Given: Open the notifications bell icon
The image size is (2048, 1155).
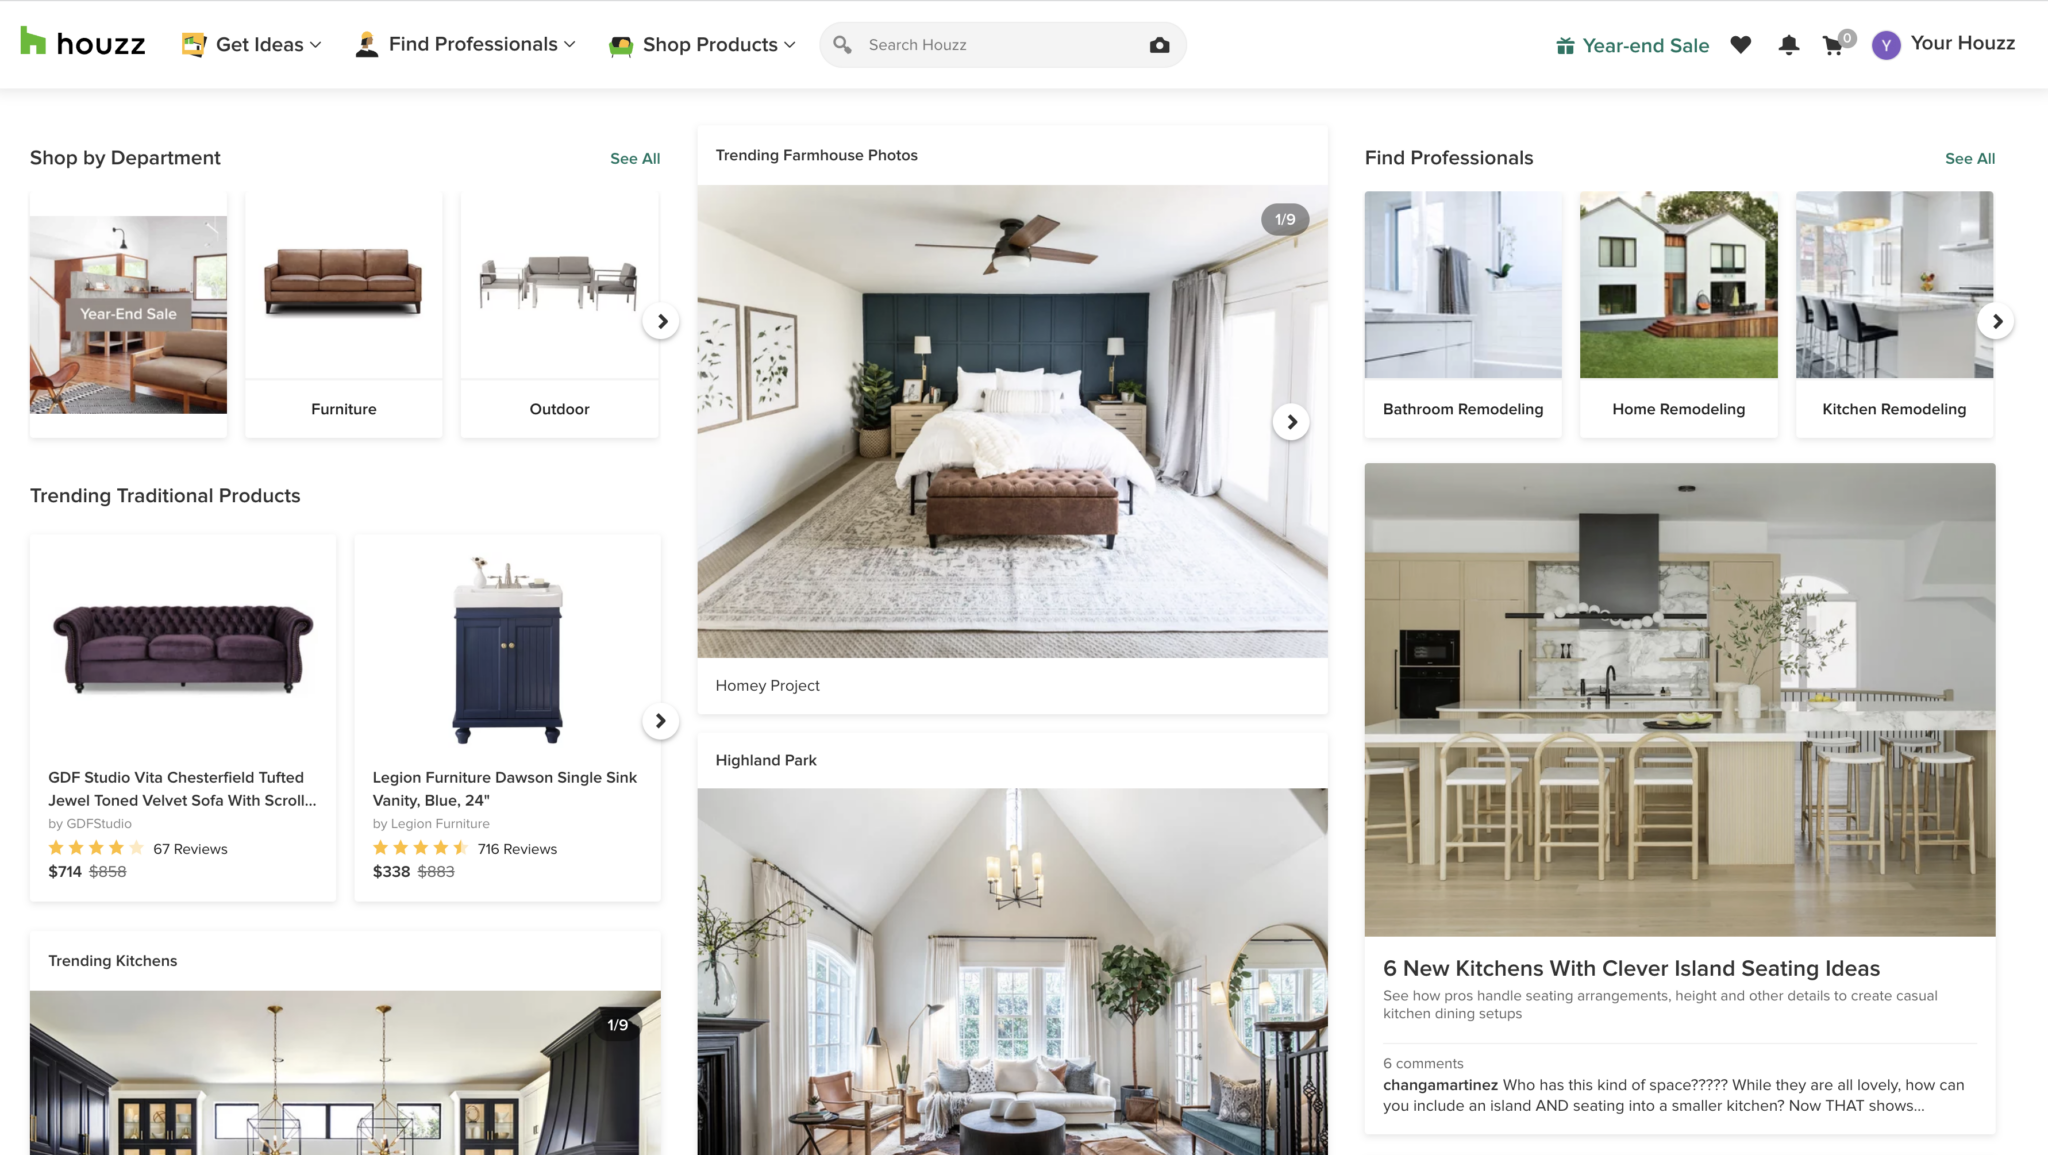Looking at the screenshot, I should coord(1788,44).
